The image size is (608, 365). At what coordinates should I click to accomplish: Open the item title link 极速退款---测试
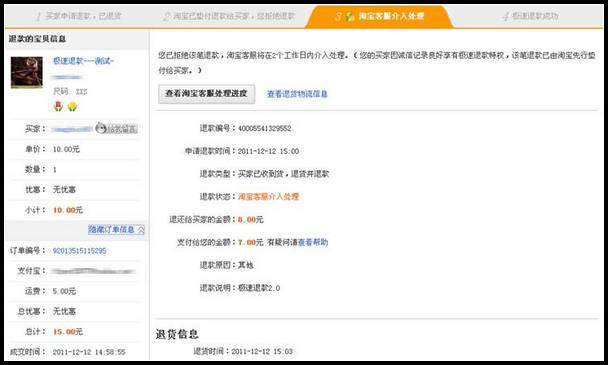[x=83, y=61]
